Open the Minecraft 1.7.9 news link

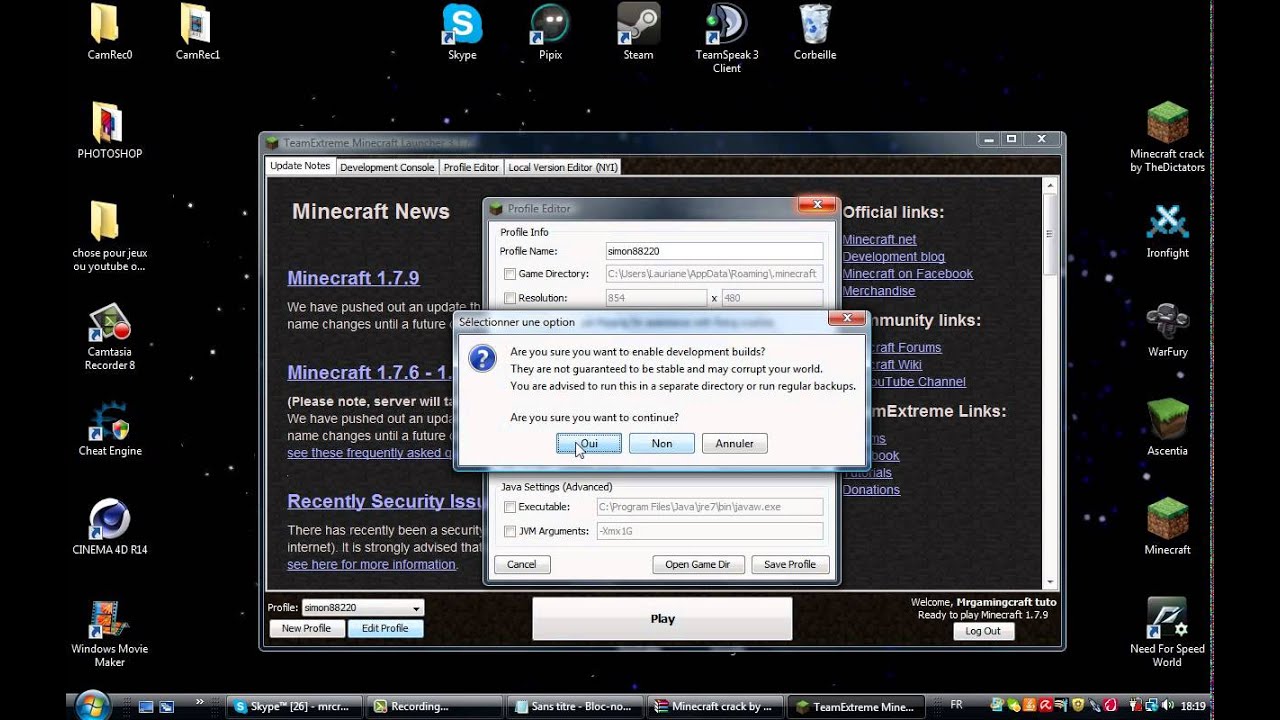pos(353,278)
